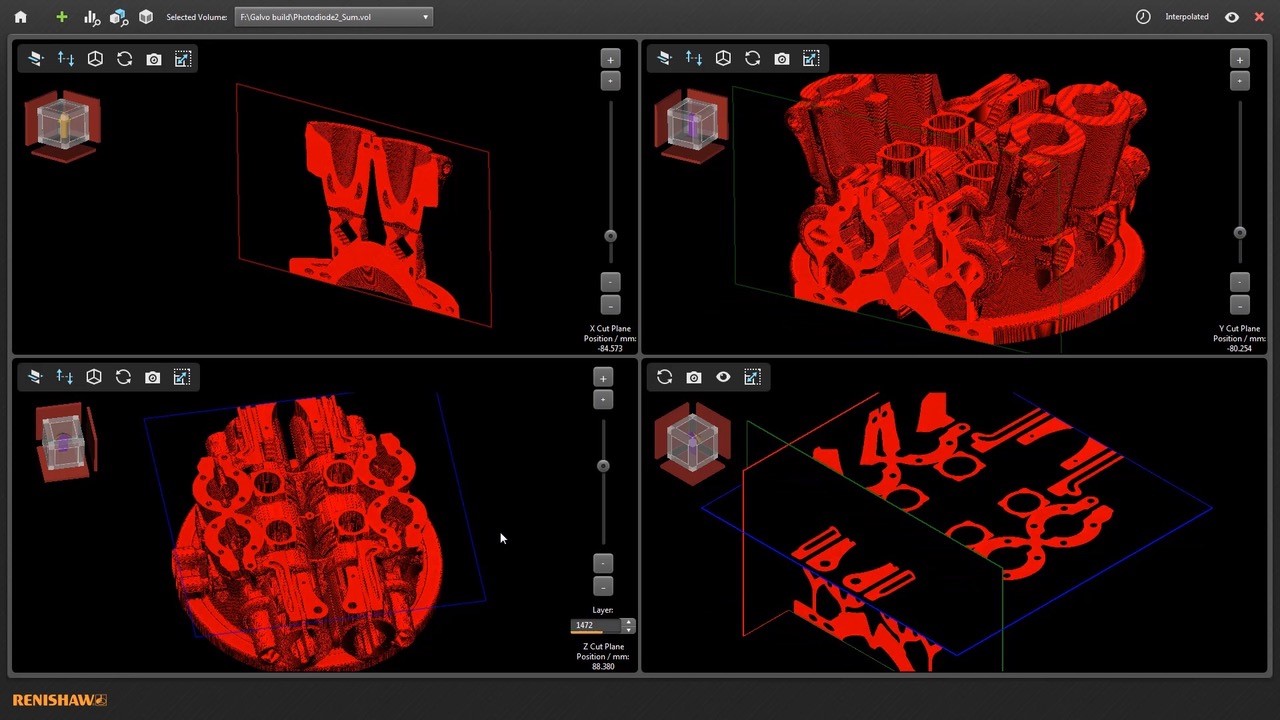
Task: Increase Layer value with the up stepper arrow
Action: coord(628,622)
